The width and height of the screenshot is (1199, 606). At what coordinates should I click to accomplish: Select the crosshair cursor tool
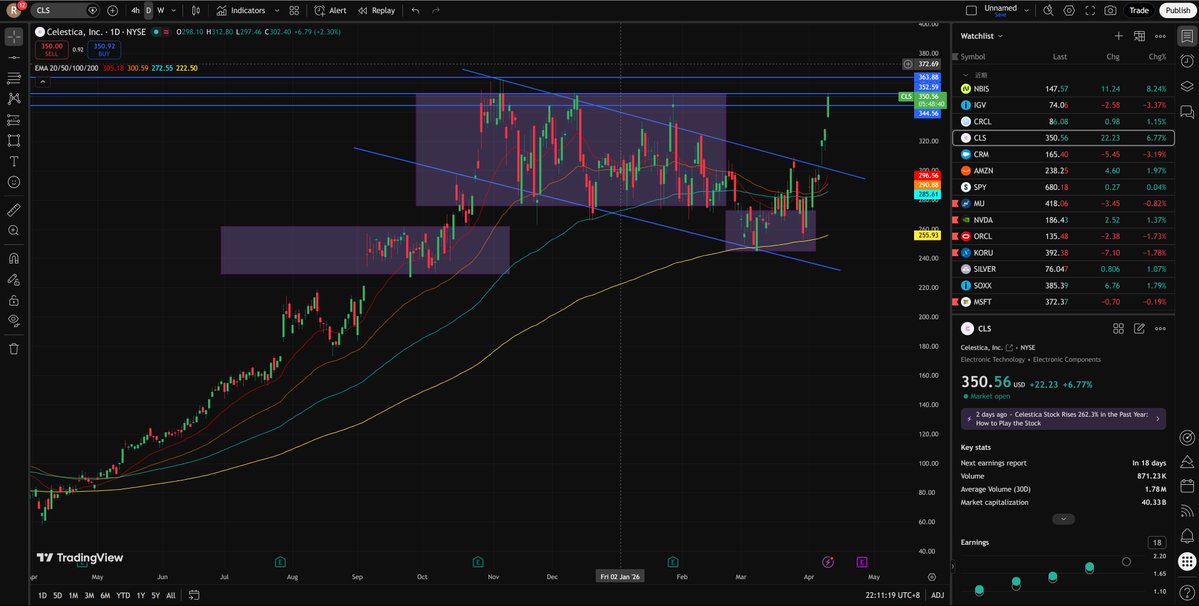(14, 37)
